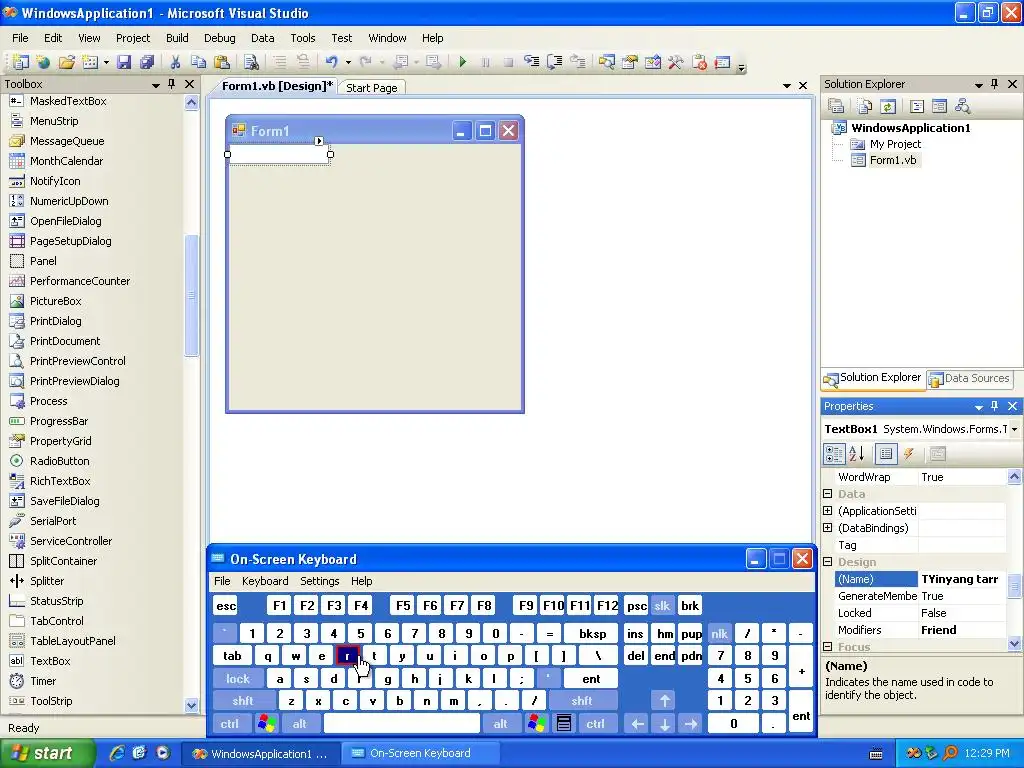Click the spacebar on On-Screen Keyboard
The width and height of the screenshot is (1024, 768).
pyautogui.click(x=402, y=724)
